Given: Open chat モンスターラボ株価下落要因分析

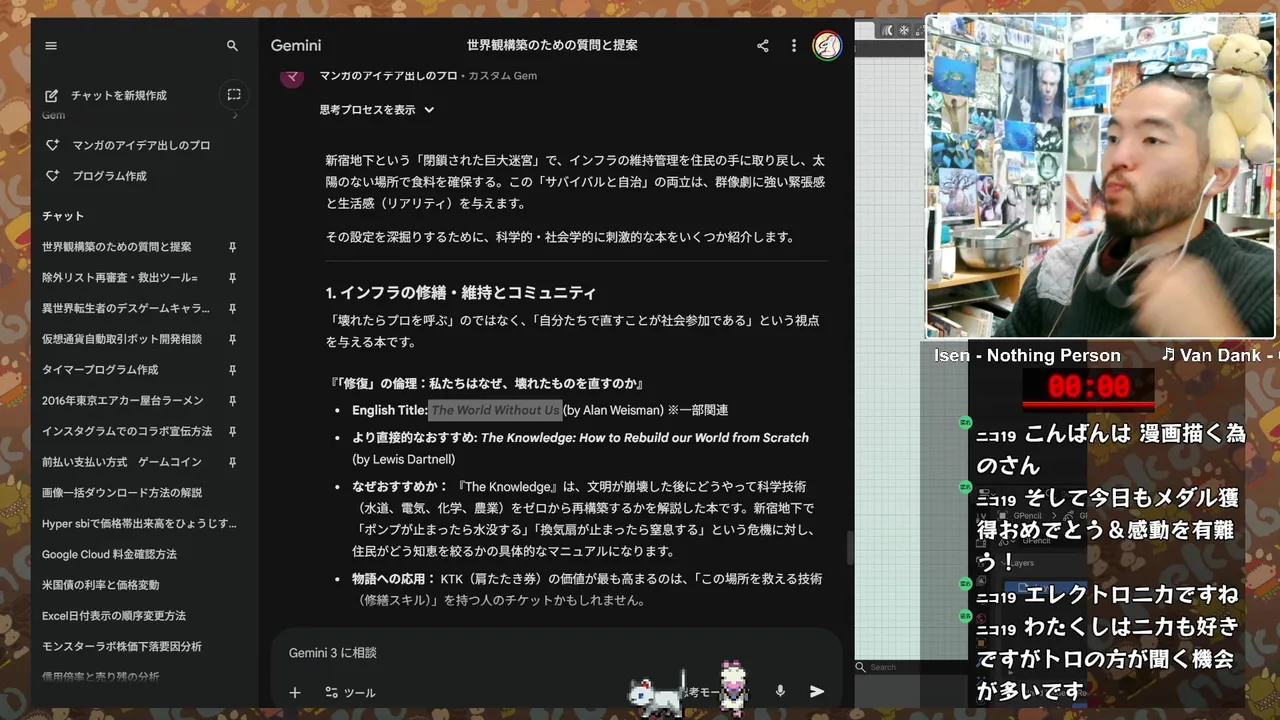Looking at the screenshot, I should 122,647.
